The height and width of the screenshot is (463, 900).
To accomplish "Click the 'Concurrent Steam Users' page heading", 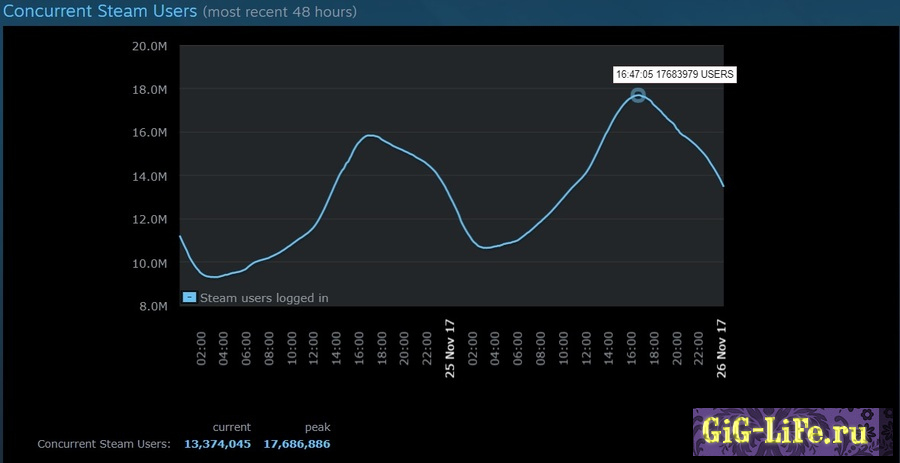I will [99, 12].
